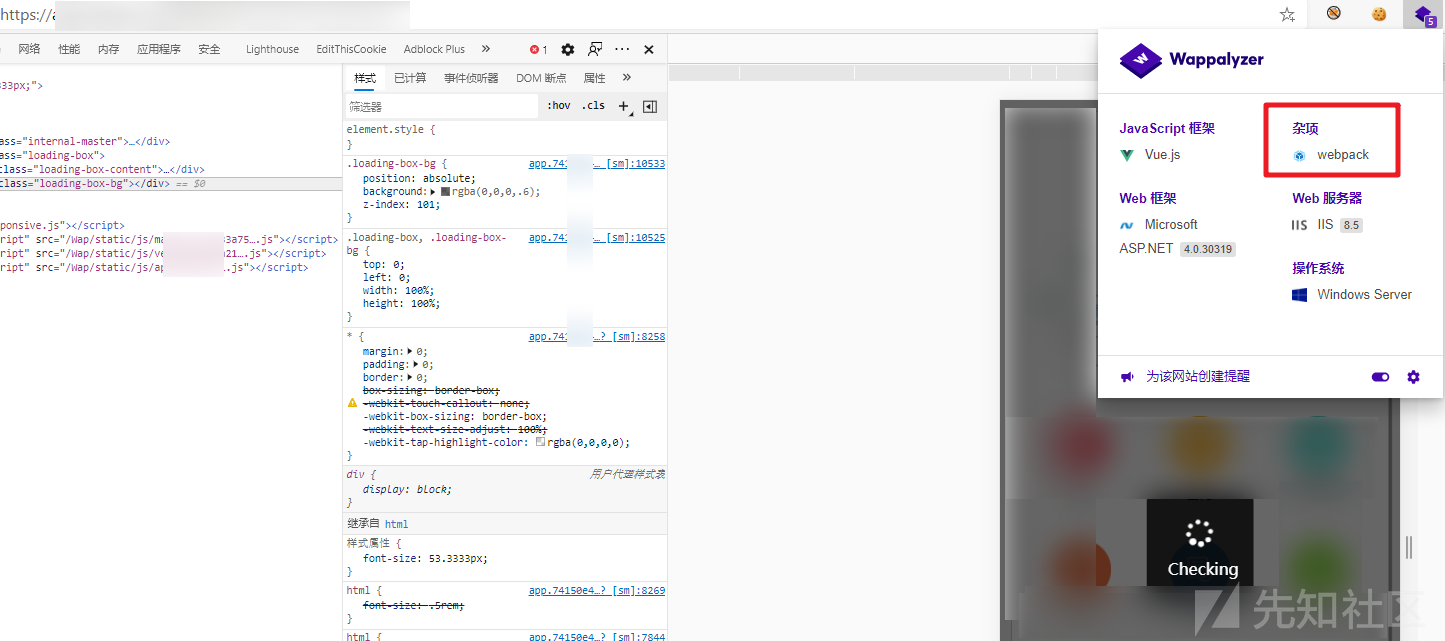Switch to the 事件侦听器 tab
Viewport: 1445px width, 641px height.
(471, 78)
